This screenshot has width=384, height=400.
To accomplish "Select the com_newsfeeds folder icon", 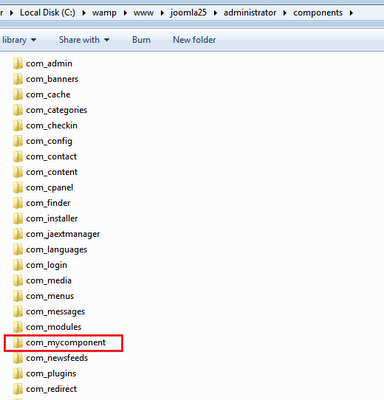I will click(x=18, y=358).
